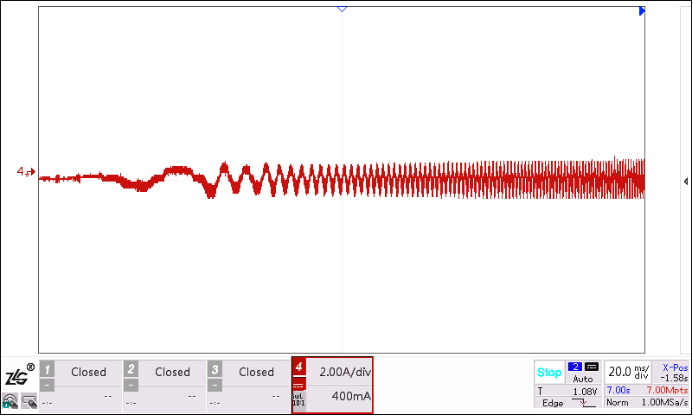Select the channel 1 number badge
Screen dimensions: 693x416
click(47, 369)
